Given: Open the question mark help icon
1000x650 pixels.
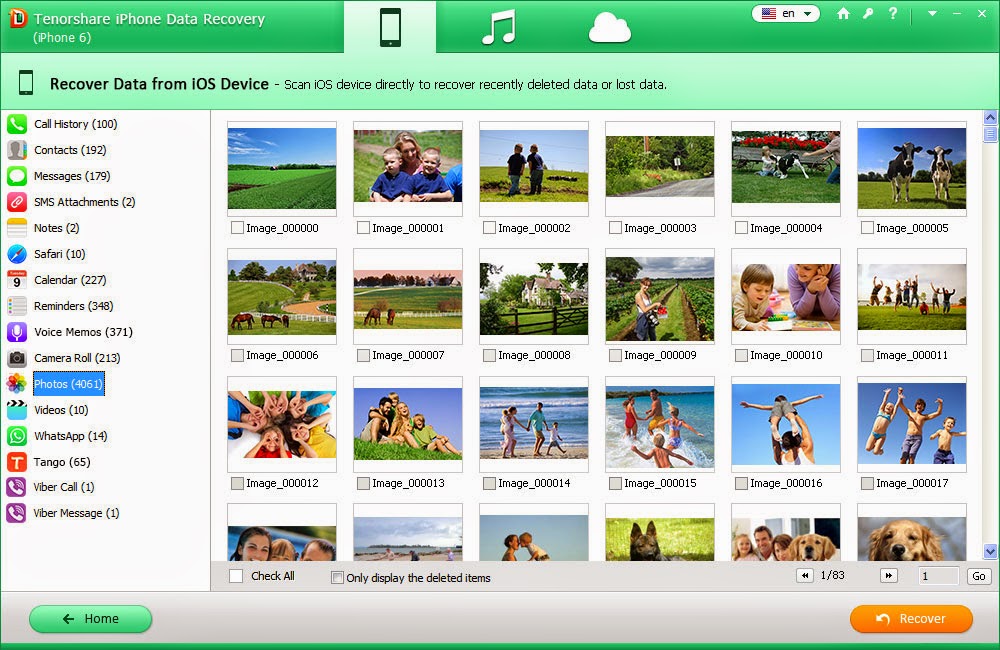Looking at the screenshot, I should pos(893,13).
